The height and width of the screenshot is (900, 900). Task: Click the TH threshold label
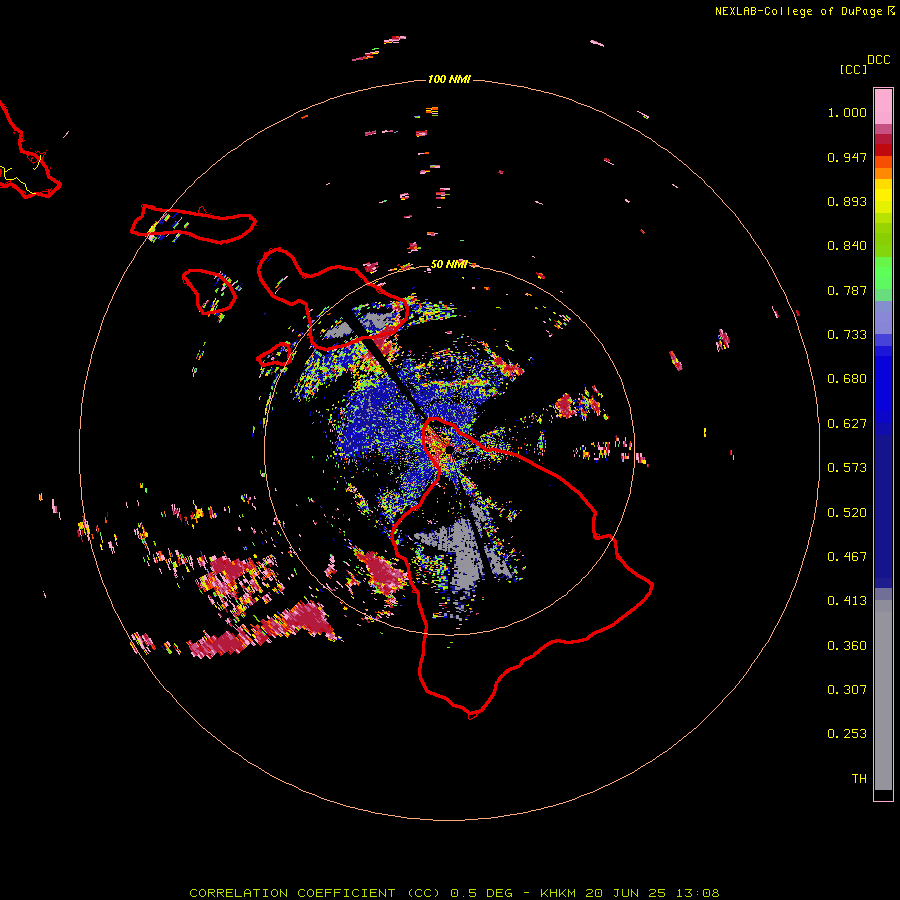coord(859,779)
